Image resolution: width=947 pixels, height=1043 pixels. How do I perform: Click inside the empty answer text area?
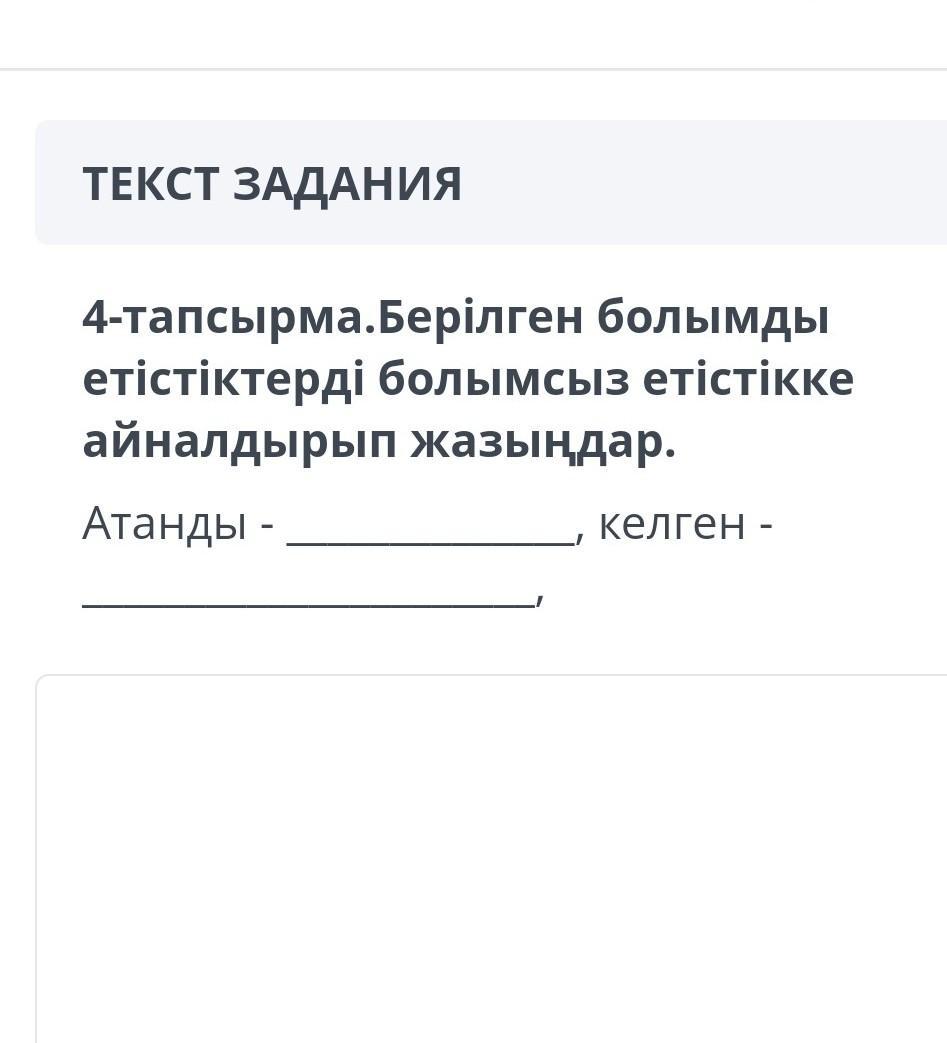492,859
